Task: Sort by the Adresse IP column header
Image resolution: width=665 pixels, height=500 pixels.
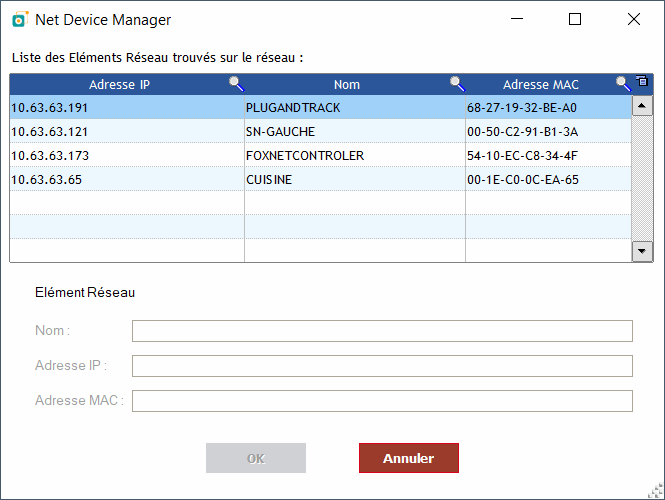Action: pos(120,84)
